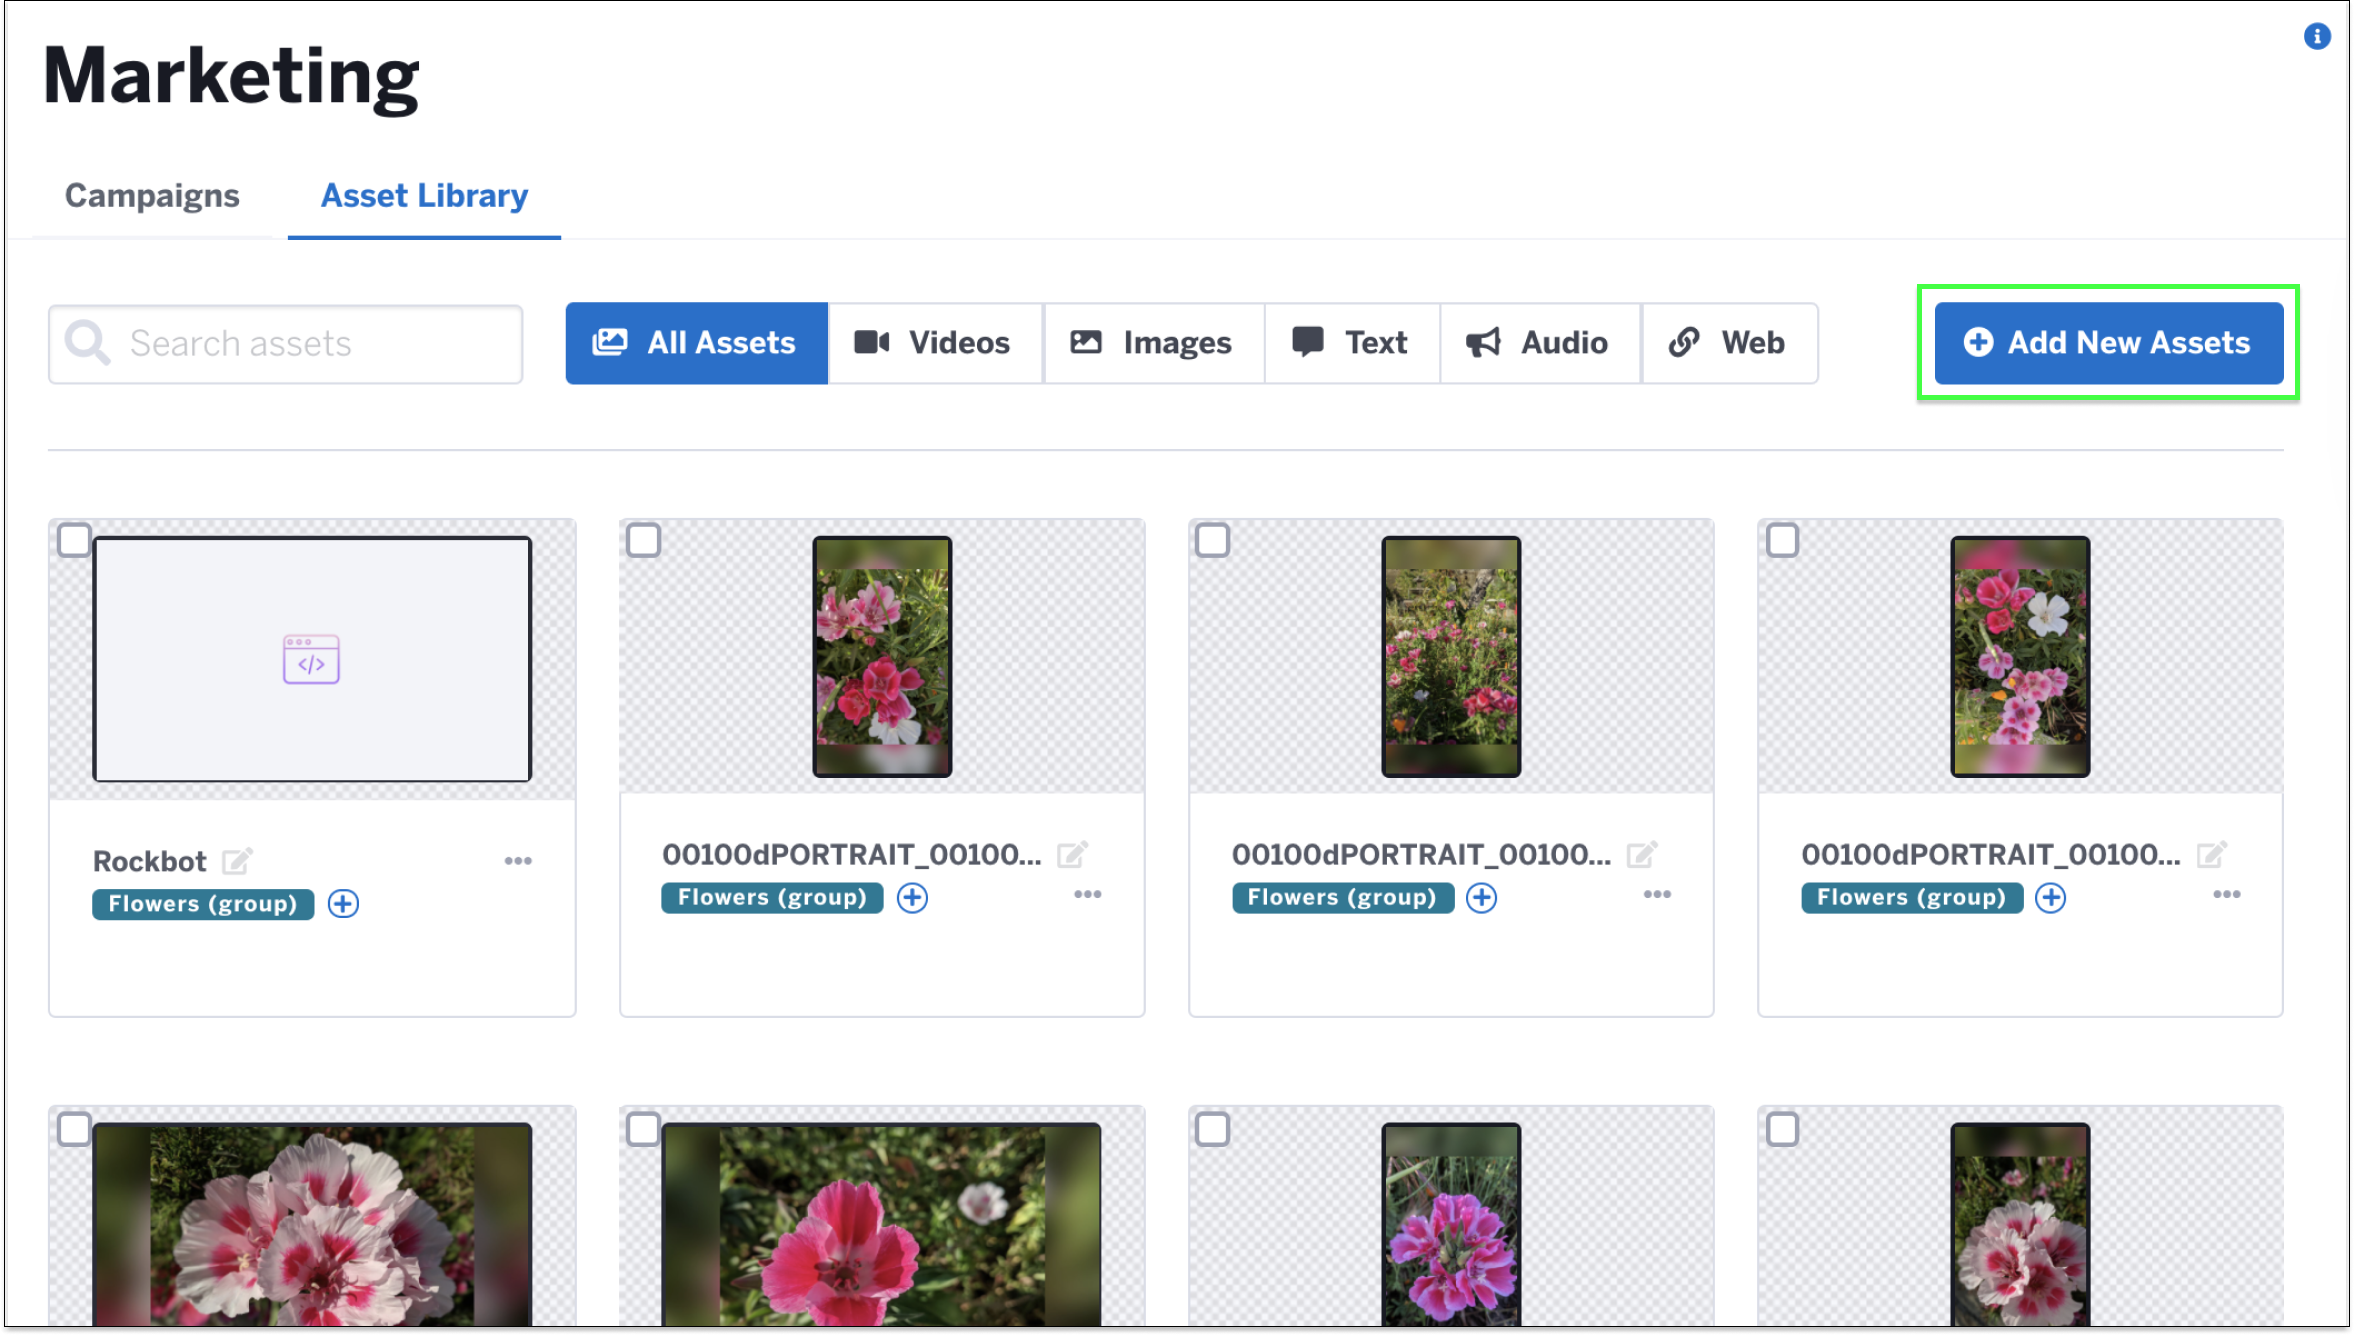Filter assets by Text
The height and width of the screenshot is (1335, 2354).
[x=1352, y=343]
